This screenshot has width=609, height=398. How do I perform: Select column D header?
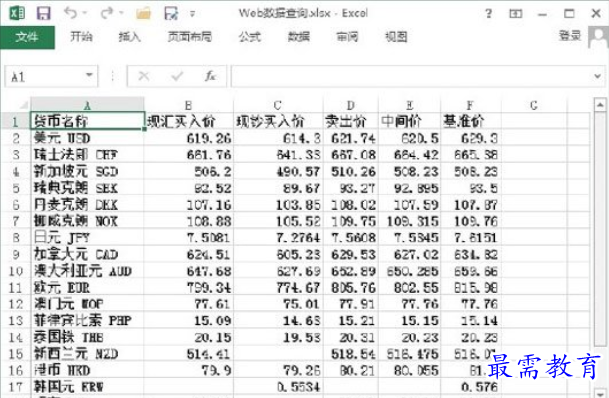tap(350, 105)
